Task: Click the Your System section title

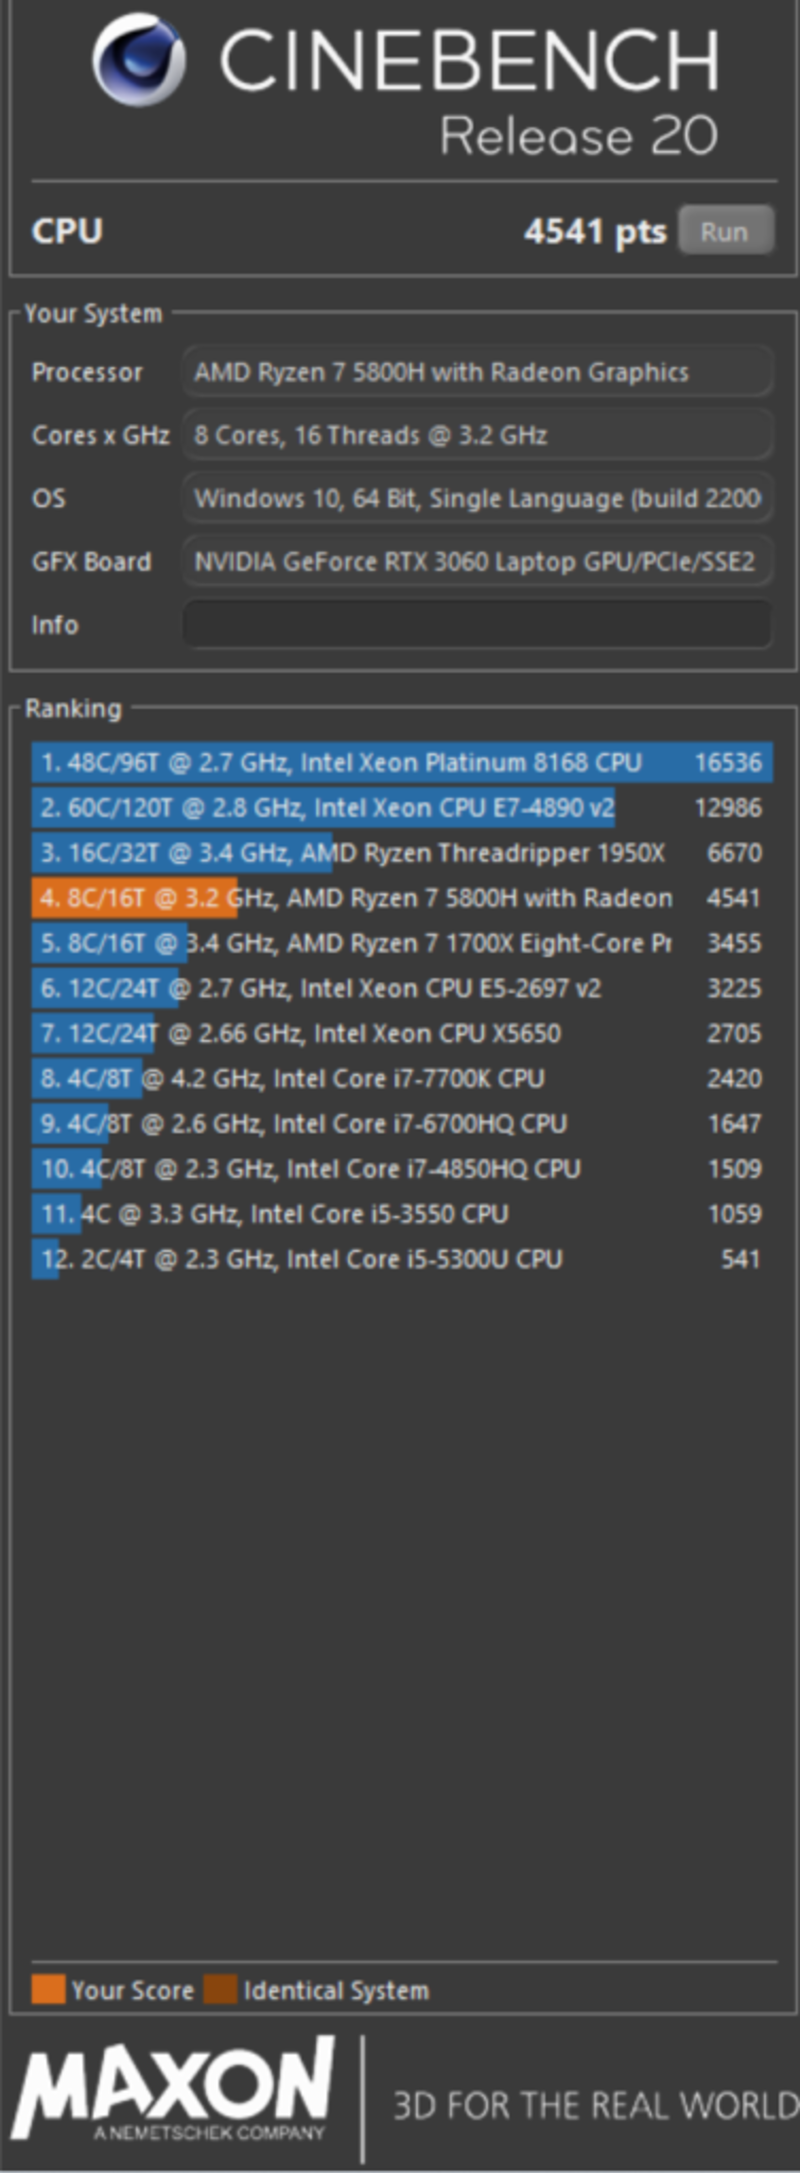Action: (93, 313)
